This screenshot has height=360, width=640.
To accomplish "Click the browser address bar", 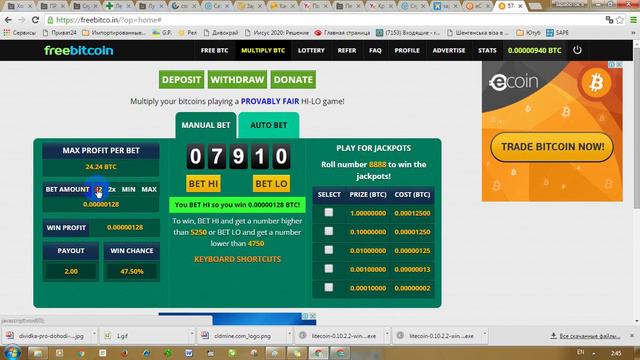I will click(x=322, y=20).
